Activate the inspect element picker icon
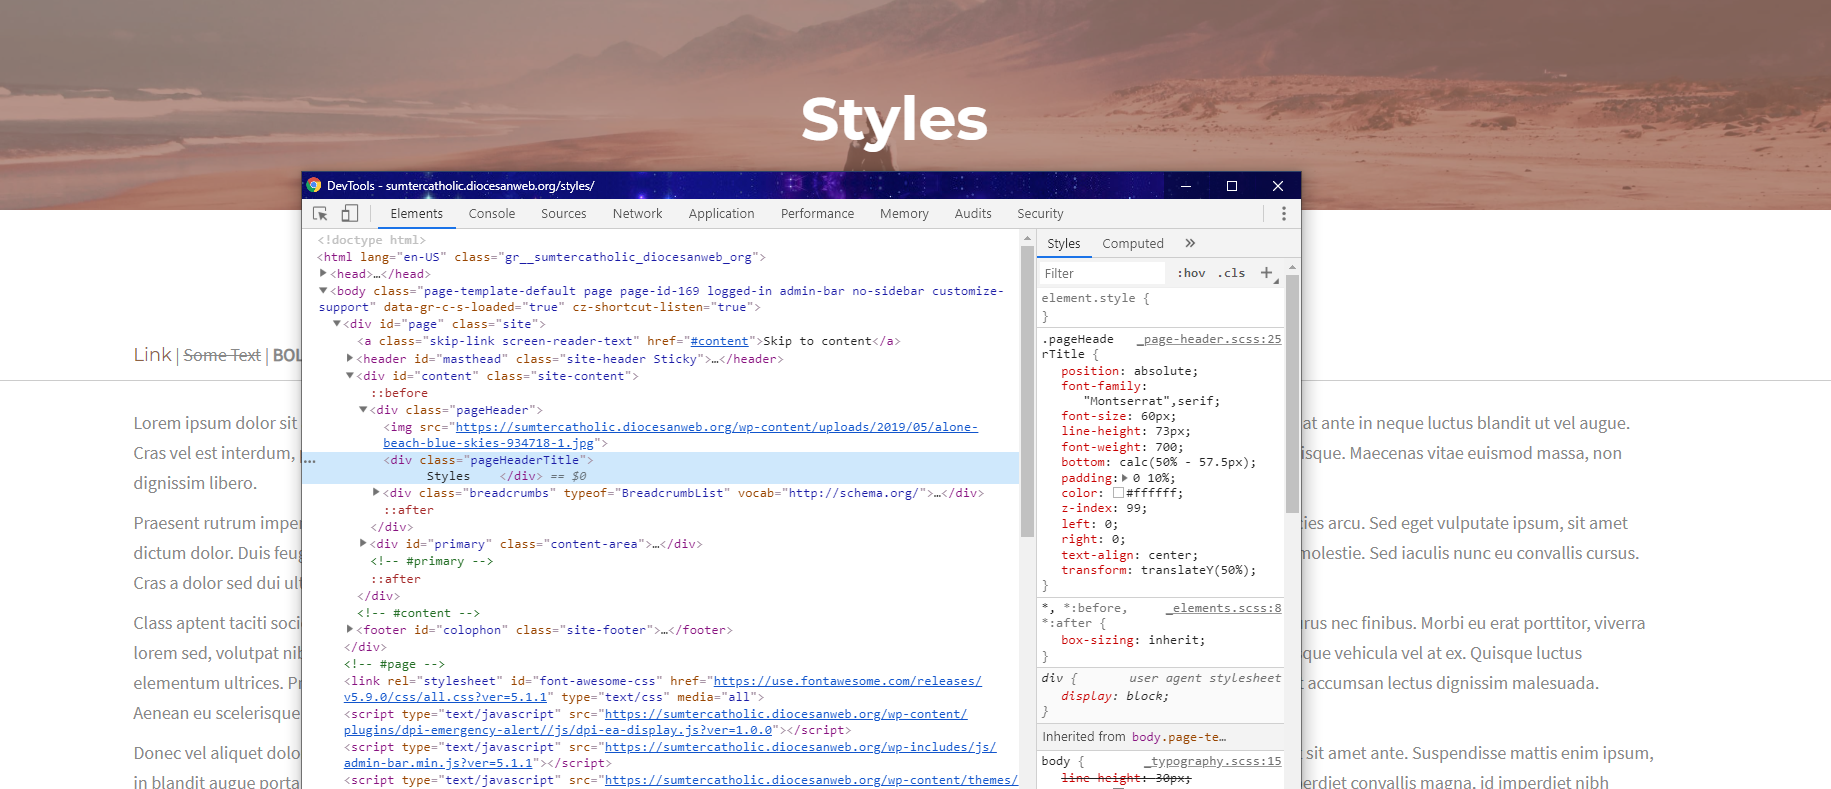The width and height of the screenshot is (1831, 789). click(320, 214)
